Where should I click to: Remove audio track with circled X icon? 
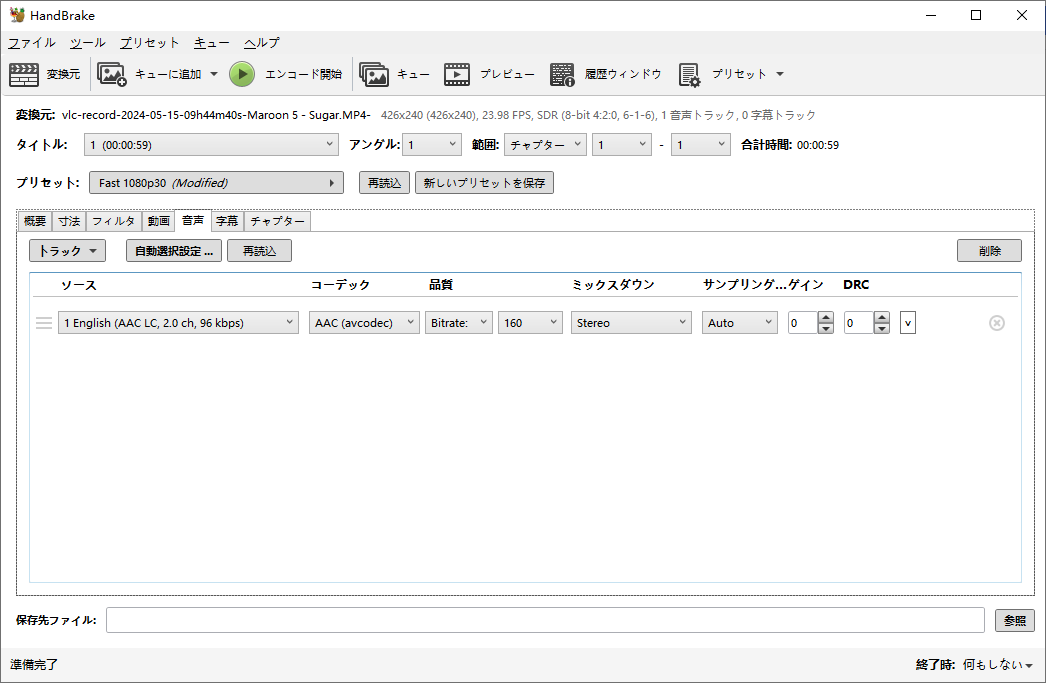pyautogui.click(x=996, y=323)
